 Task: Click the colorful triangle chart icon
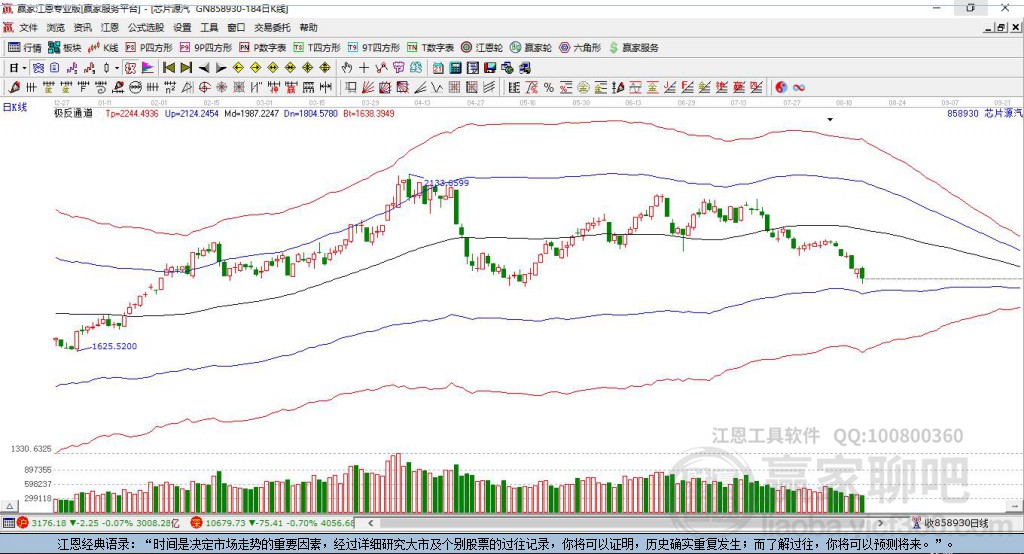click(x=148, y=67)
